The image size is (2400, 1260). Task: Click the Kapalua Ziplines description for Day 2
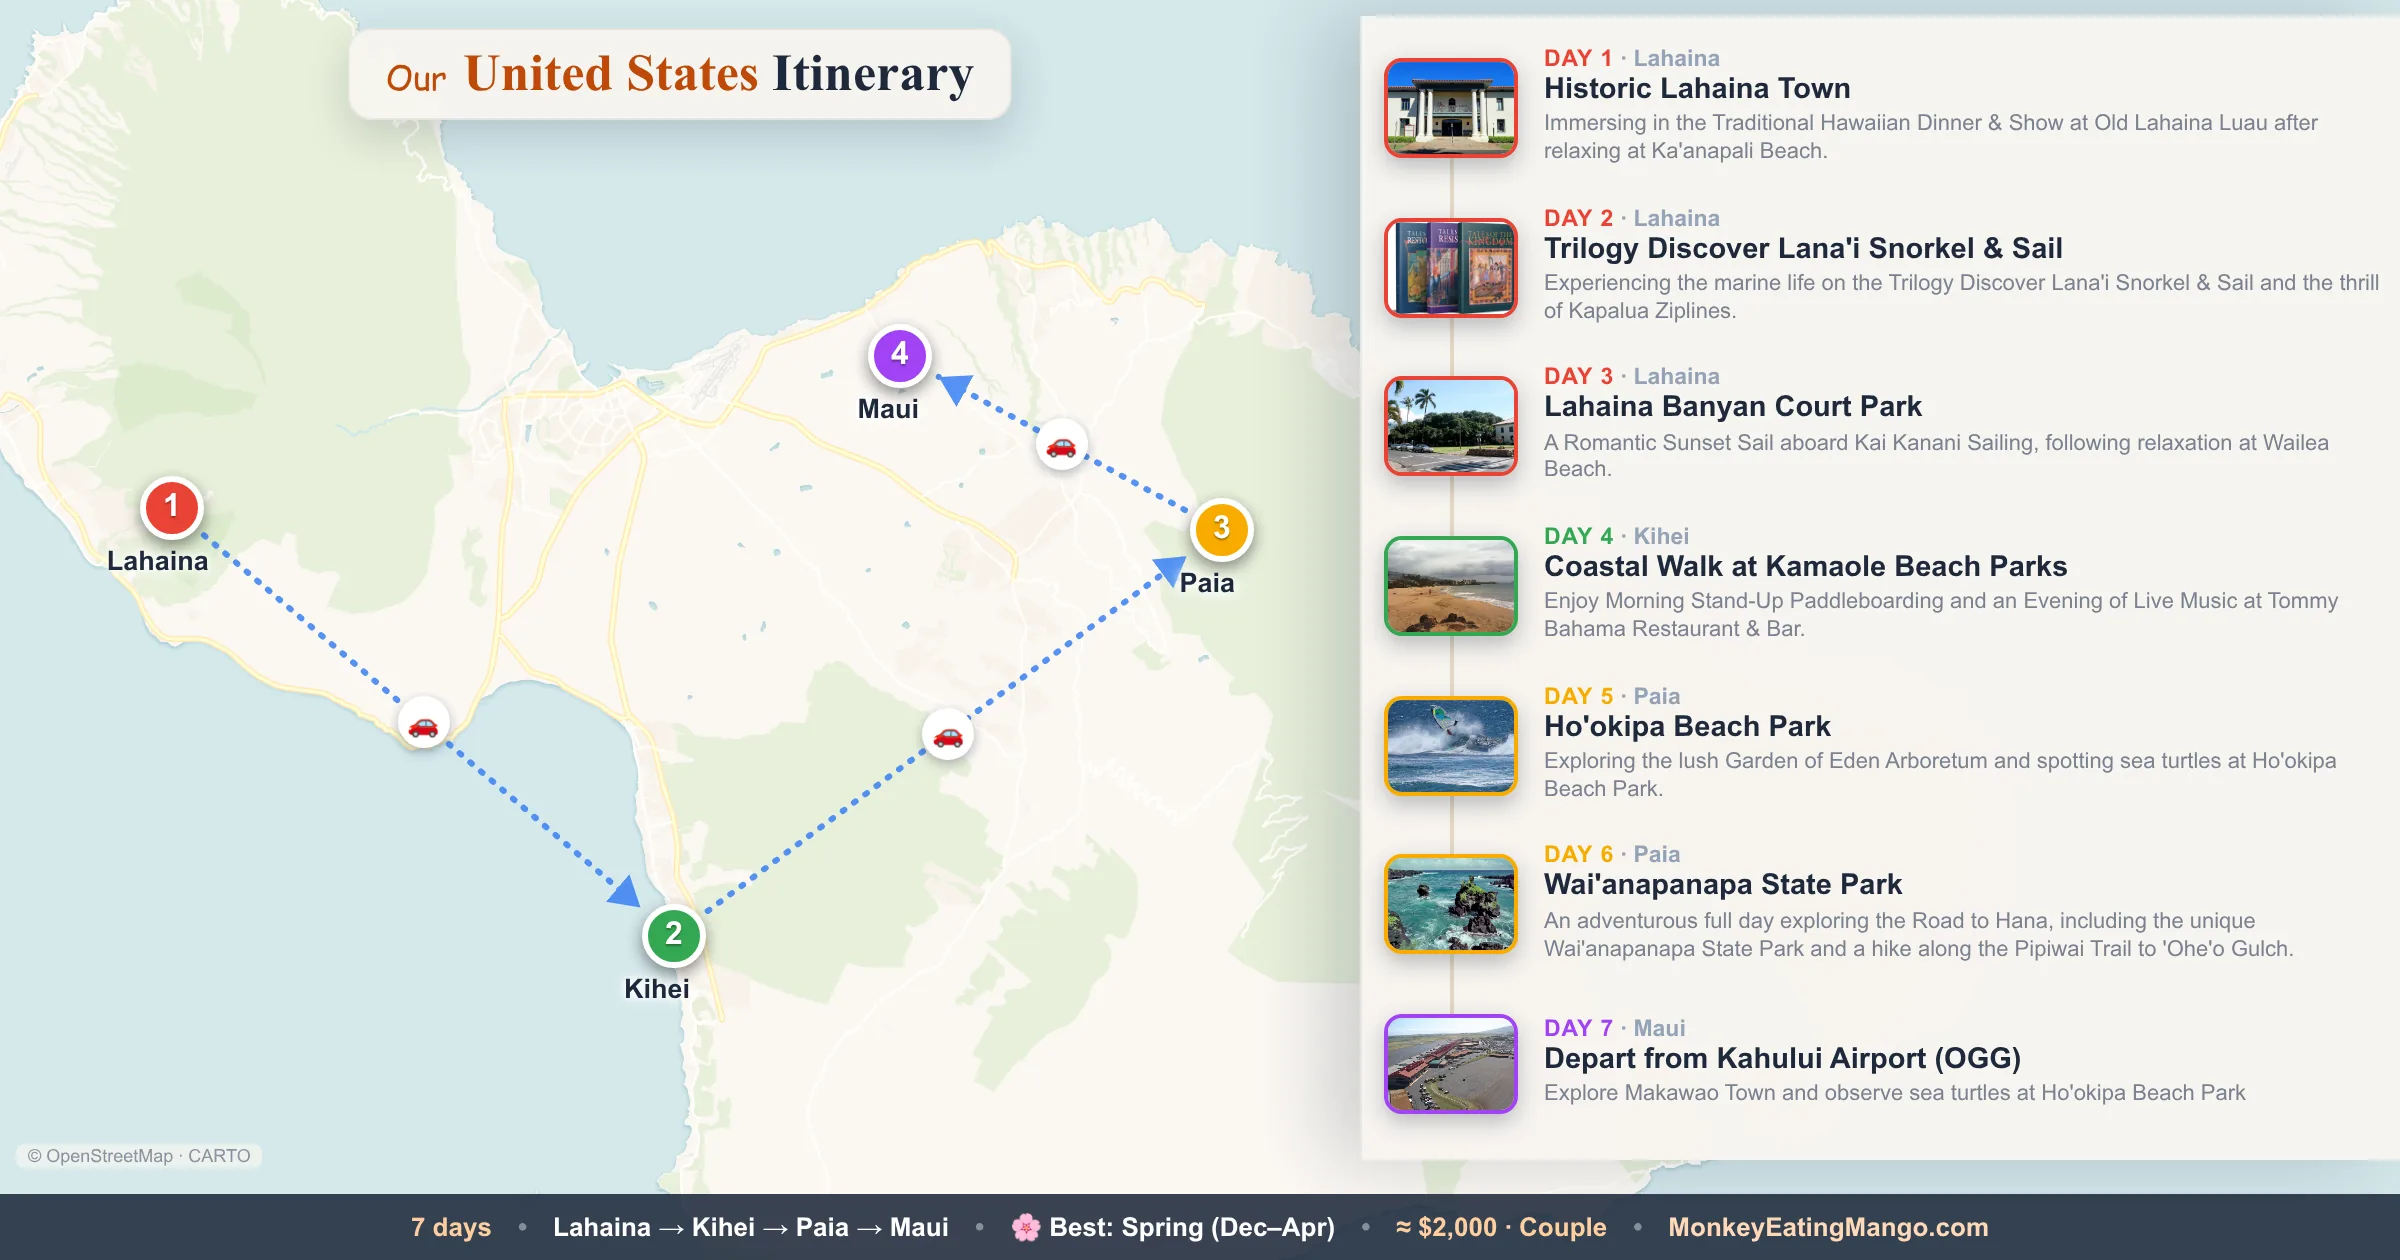pyautogui.click(x=1961, y=297)
